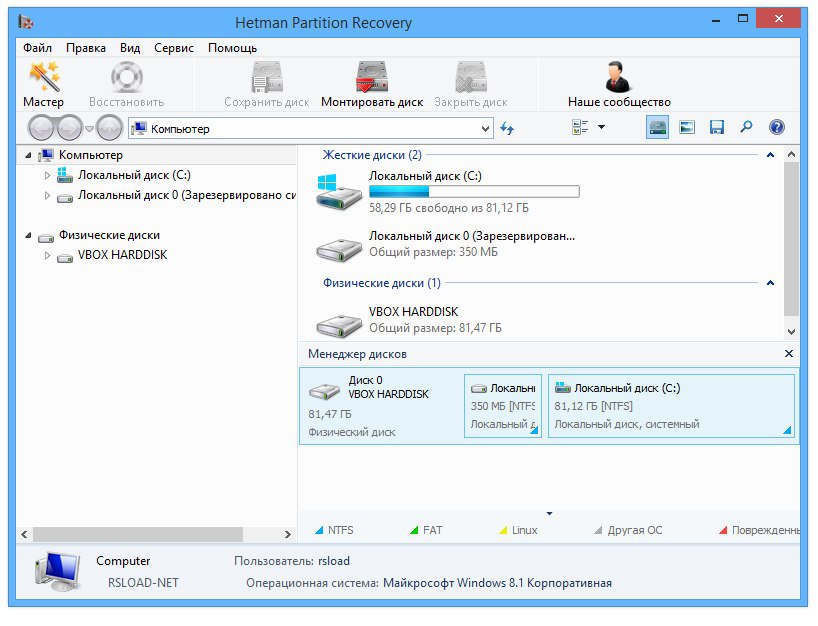This screenshot has width=818, height=626.
Task: Go back with the left navigation arrow
Action: coord(41,128)
